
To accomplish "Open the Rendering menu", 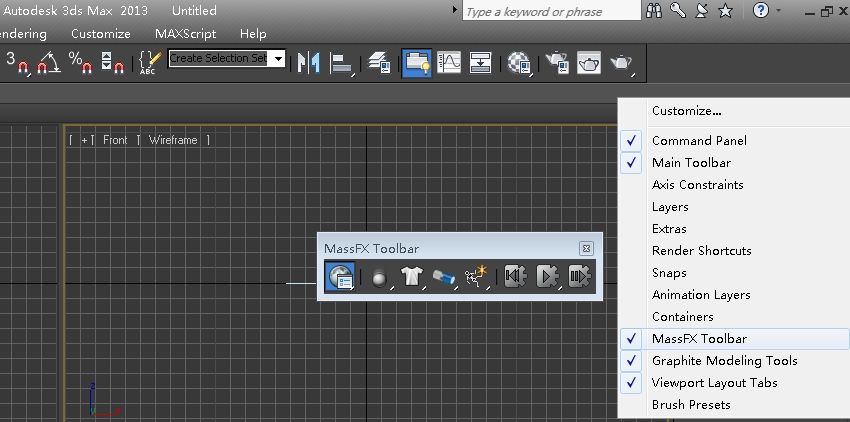I will tap(23, 34).
